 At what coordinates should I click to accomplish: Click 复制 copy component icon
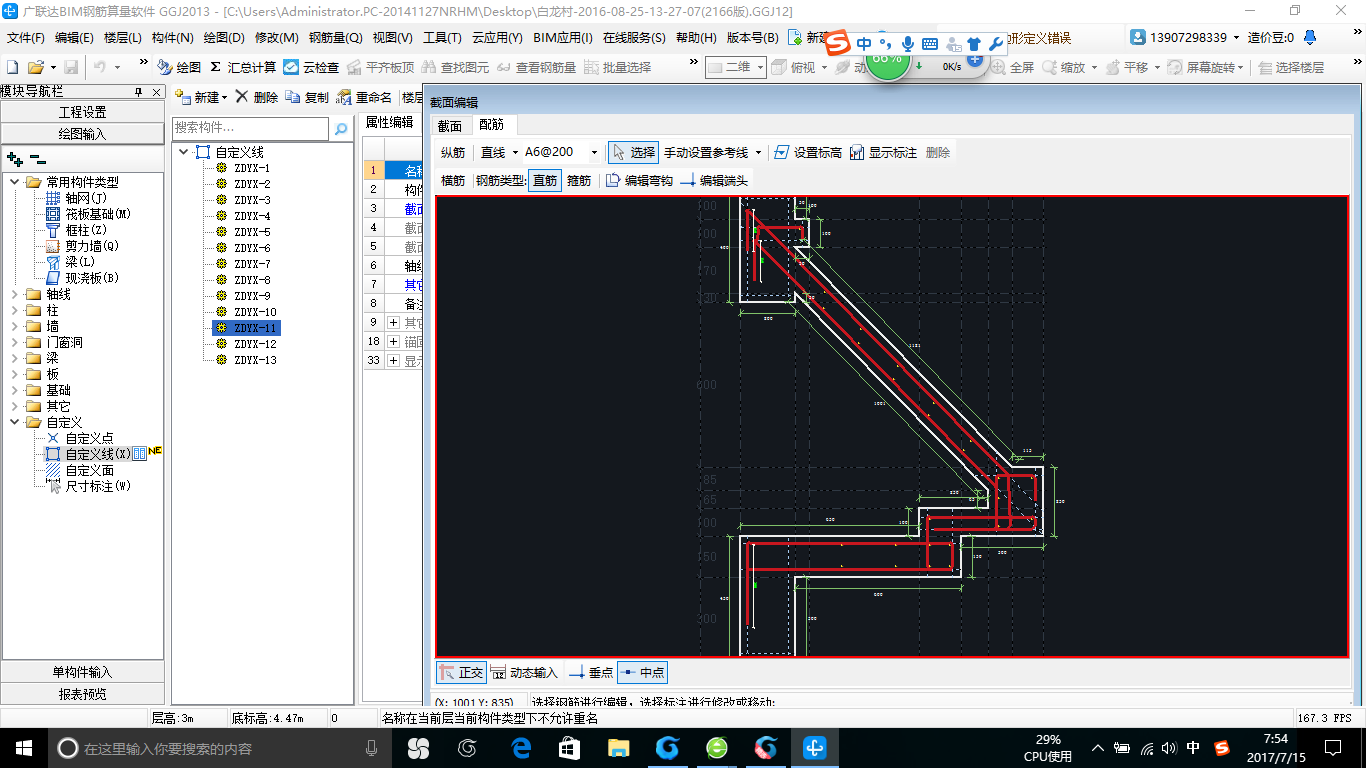(x=307, y=97)
